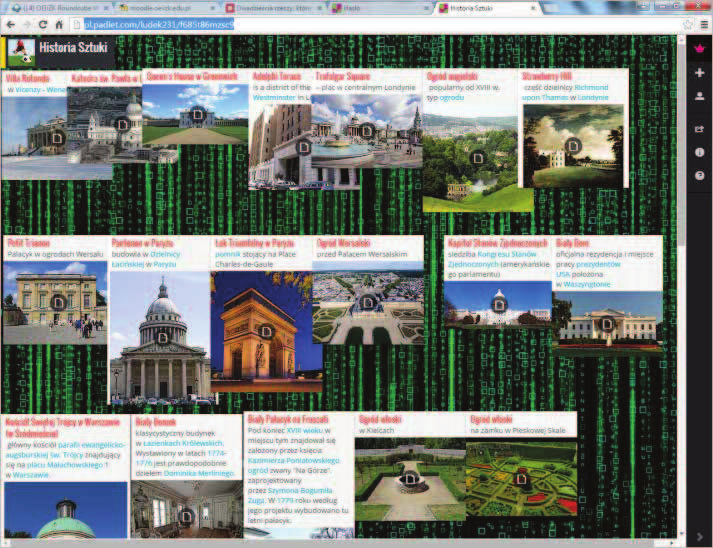Open the Ogród Wersalski image attachment icon
This screenshot has height=548, width=713.
click(x=368, y=302)
